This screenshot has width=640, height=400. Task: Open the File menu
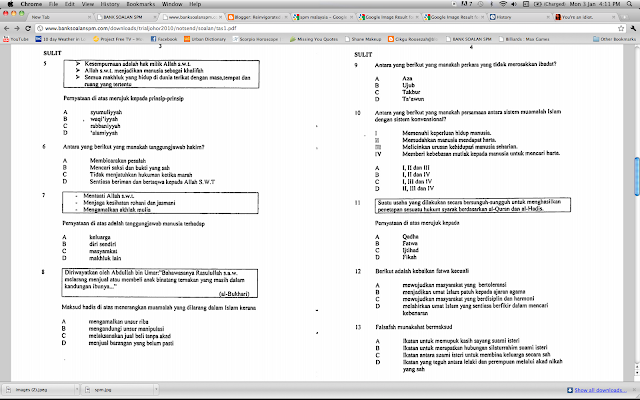(53, 4)
